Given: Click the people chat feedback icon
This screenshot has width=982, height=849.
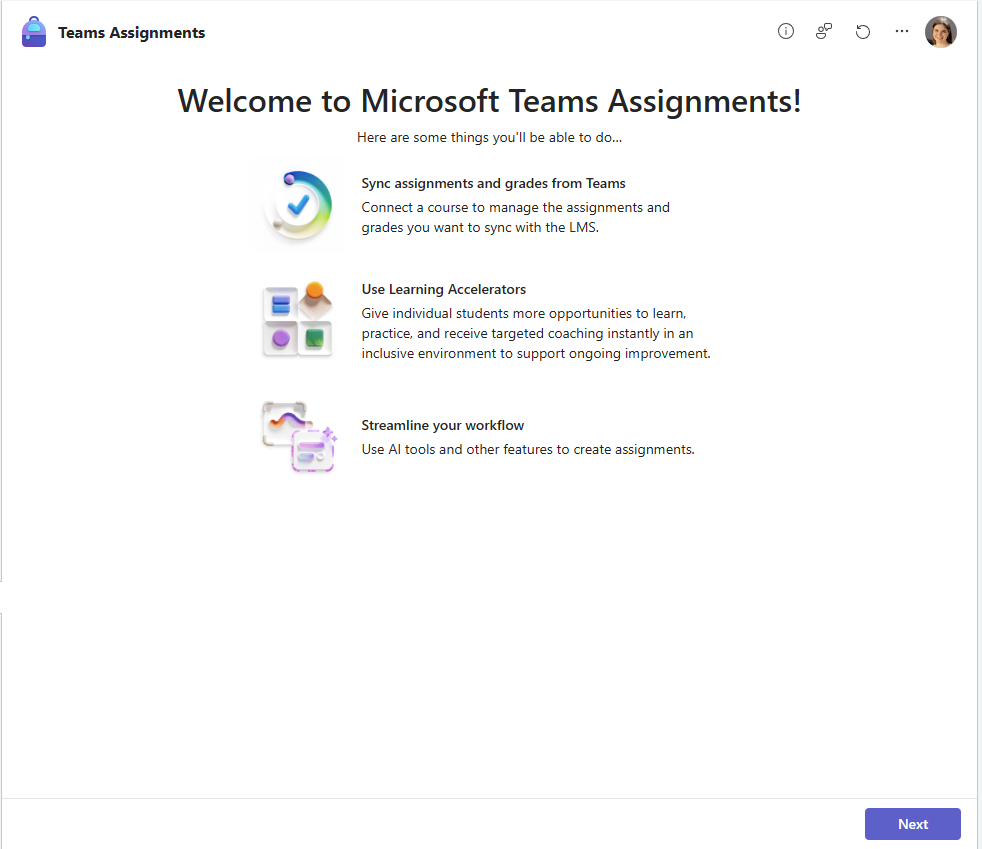Looking at the screenshot, I should (824, 31).
